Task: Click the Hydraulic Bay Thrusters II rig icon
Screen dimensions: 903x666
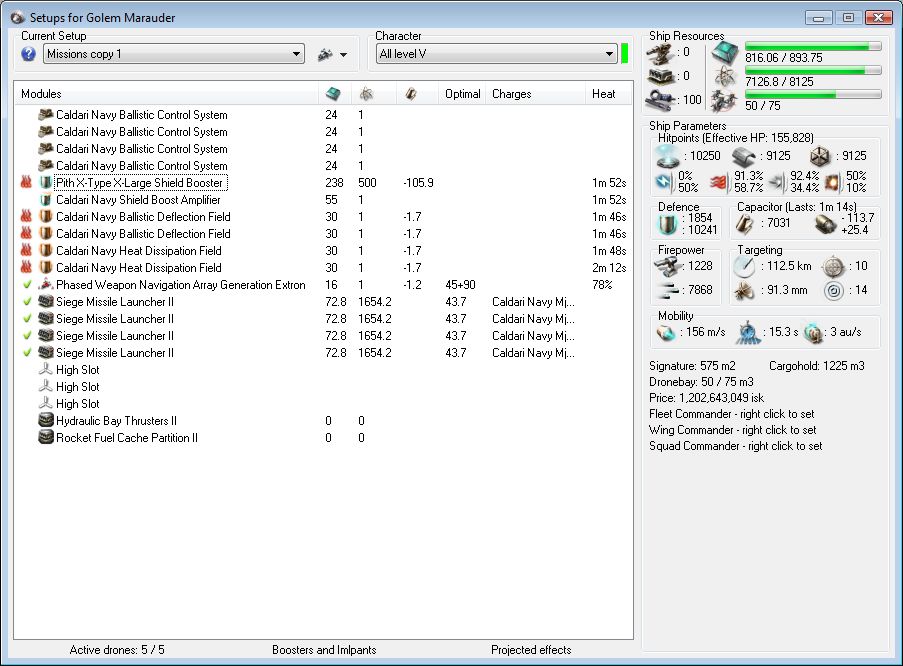Action: tap(45, 421)
